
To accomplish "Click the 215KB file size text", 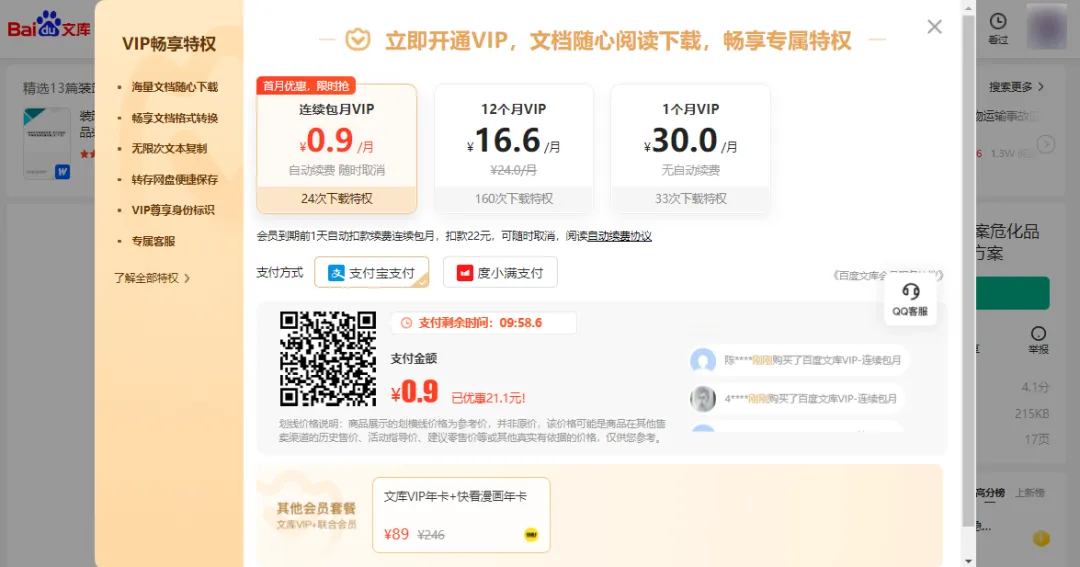I will pos(1032,413).
